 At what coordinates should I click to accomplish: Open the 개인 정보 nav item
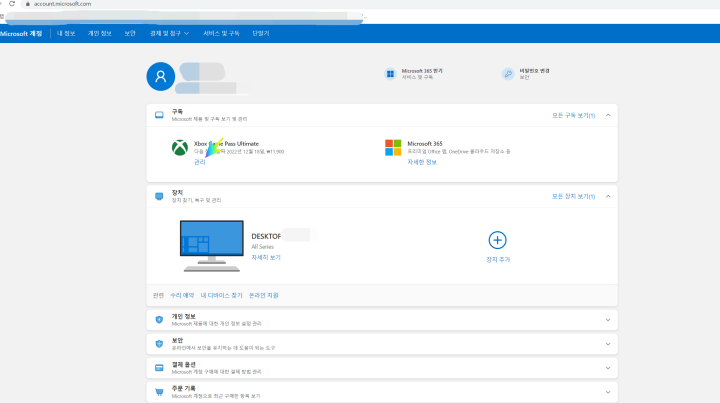(x=100, y=34)
